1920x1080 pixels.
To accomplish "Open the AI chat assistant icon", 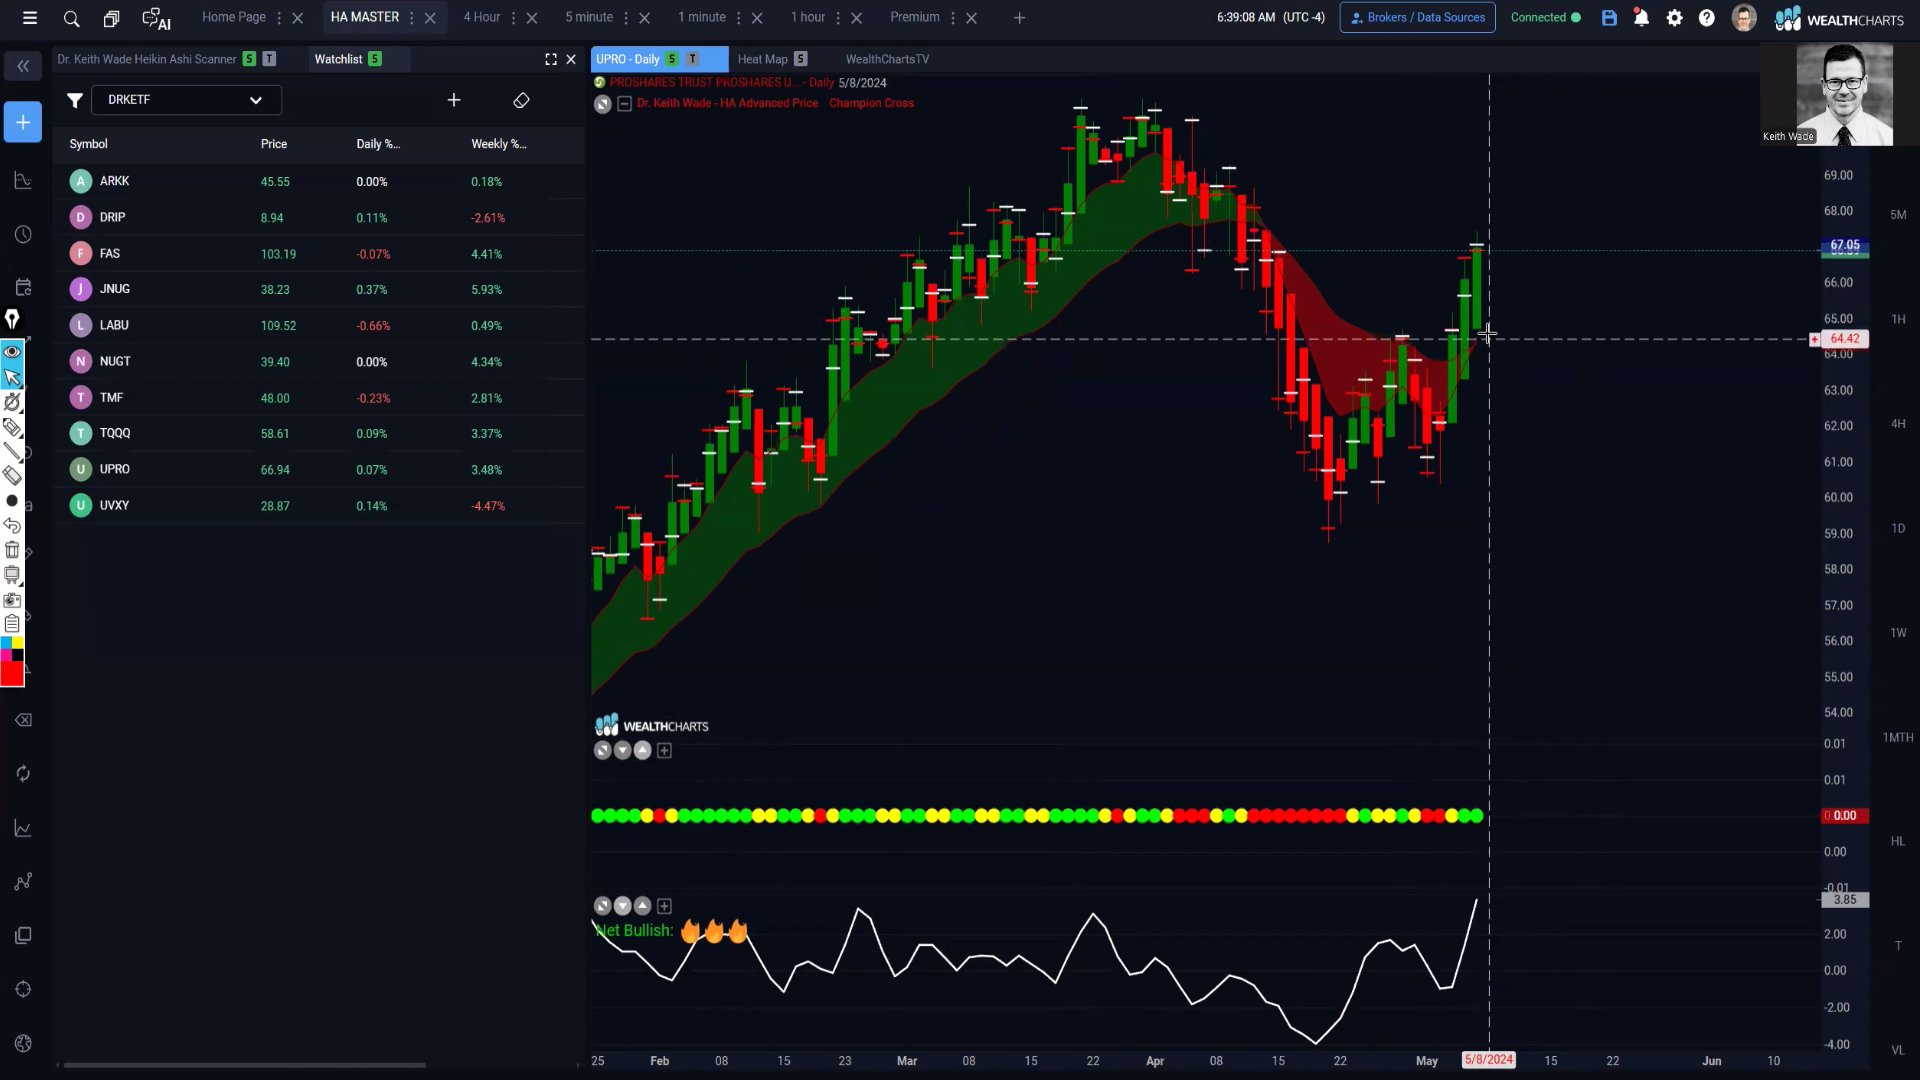I will tap(156, 18).
